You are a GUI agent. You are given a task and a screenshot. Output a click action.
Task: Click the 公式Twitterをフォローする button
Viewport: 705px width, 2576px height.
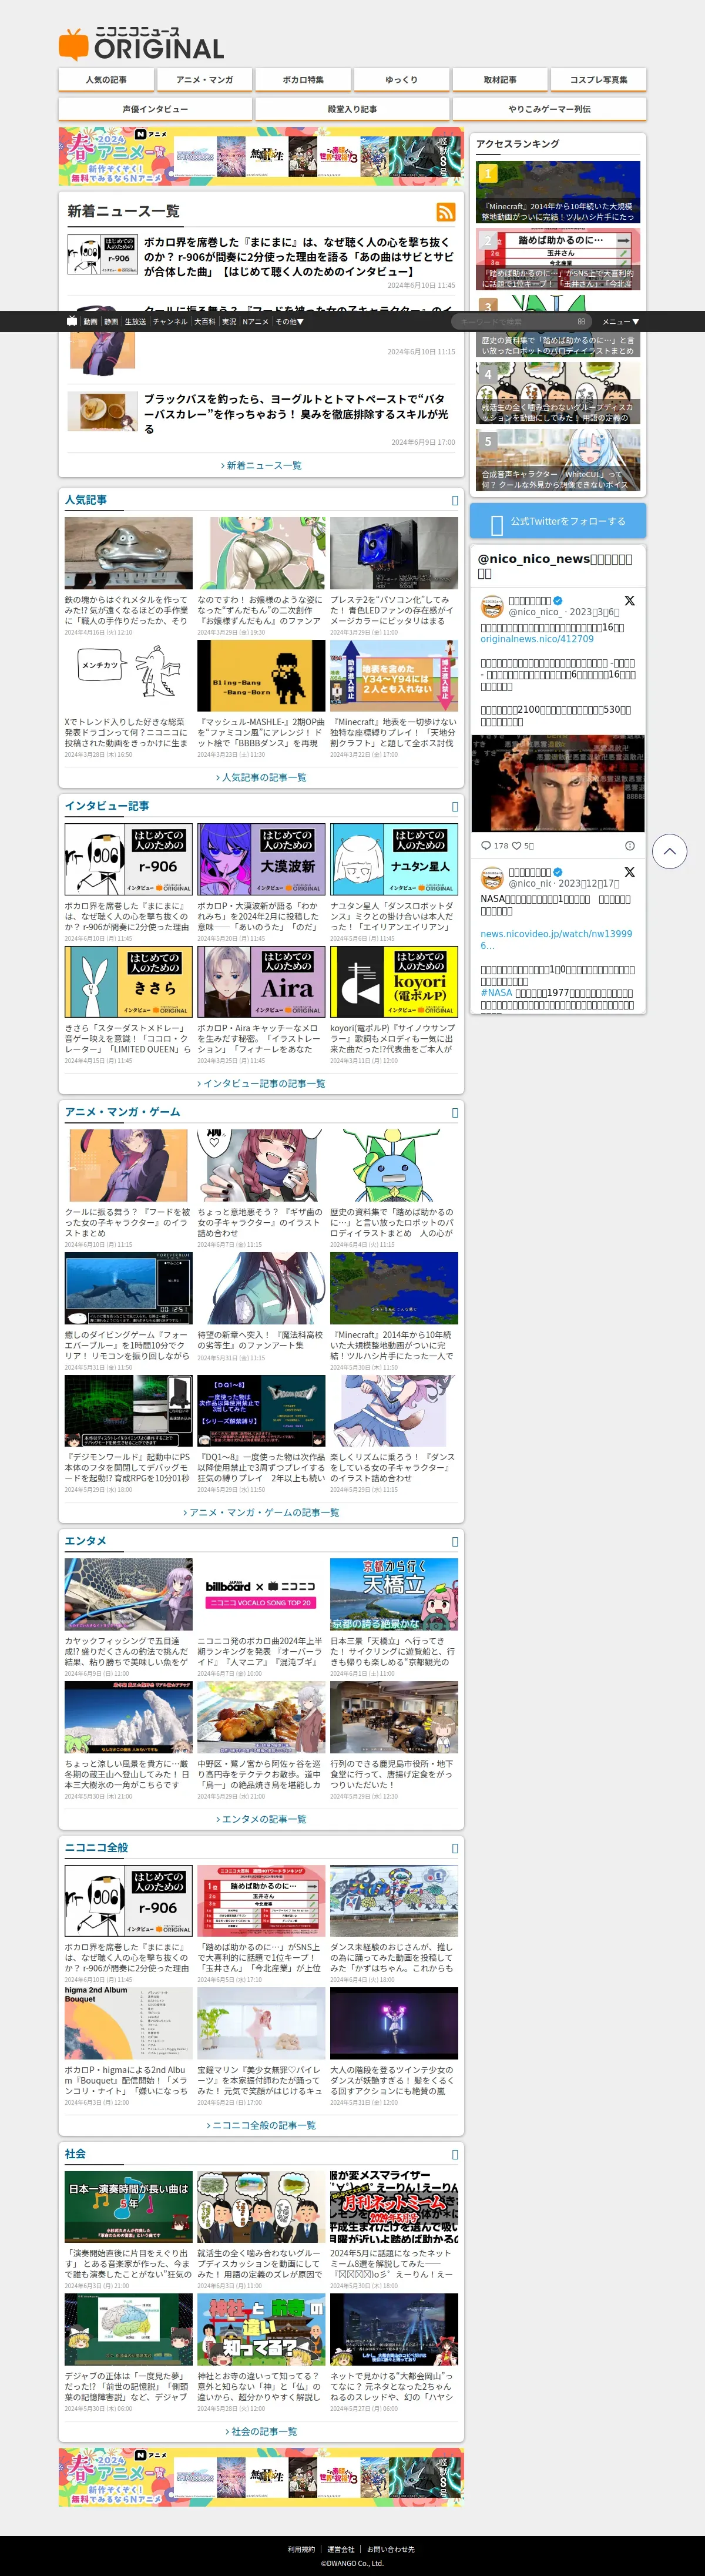(558, 521)
